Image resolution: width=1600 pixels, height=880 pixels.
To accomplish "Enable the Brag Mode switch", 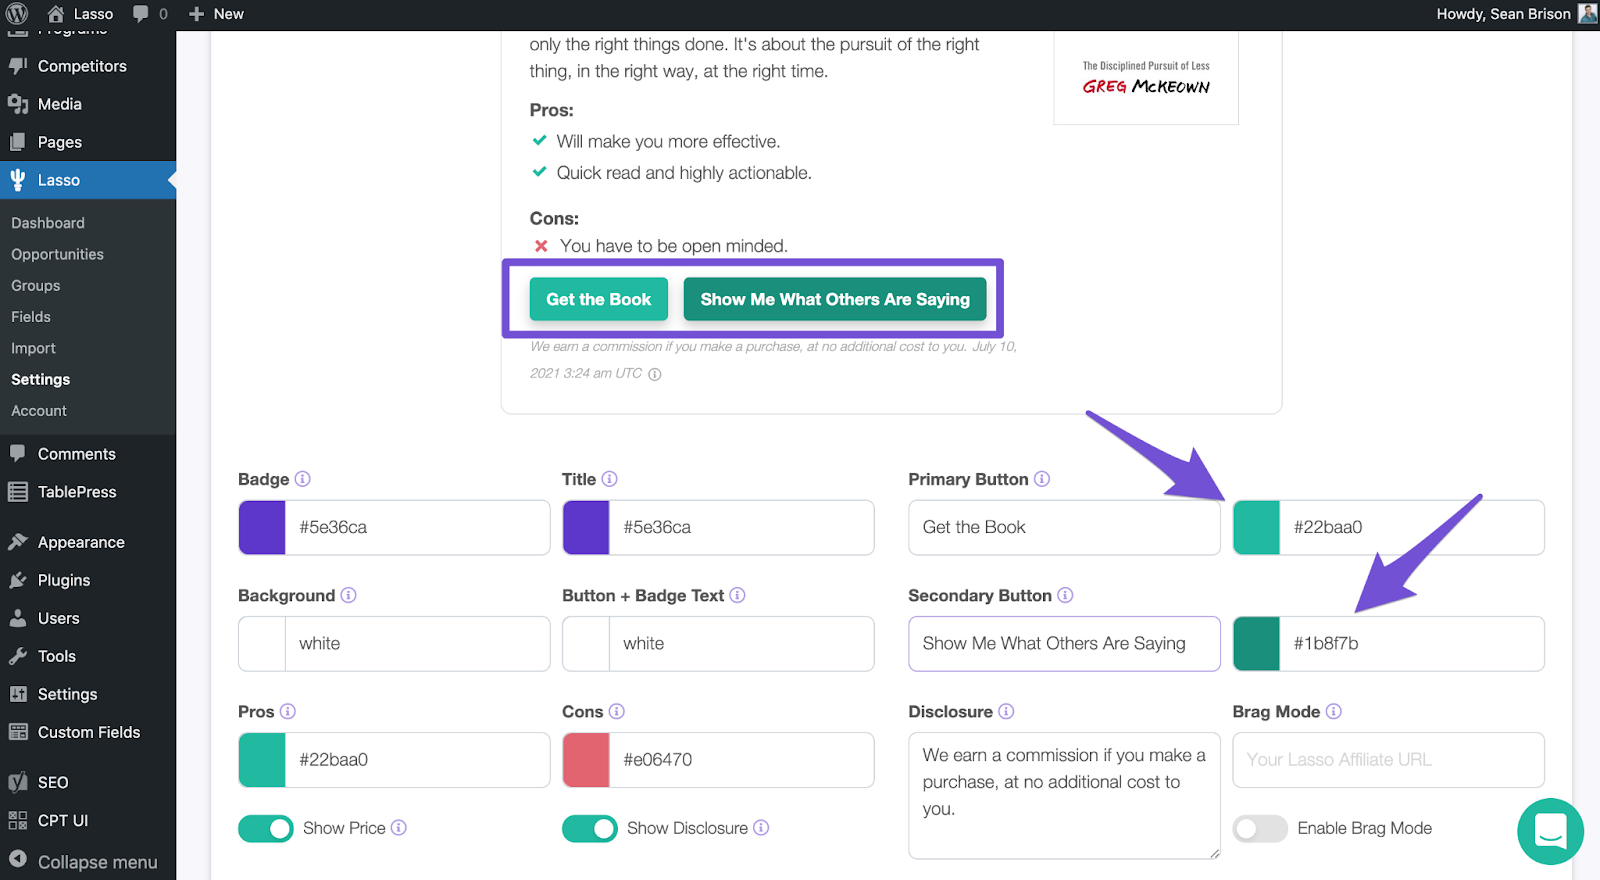I will pos(1260,828).
